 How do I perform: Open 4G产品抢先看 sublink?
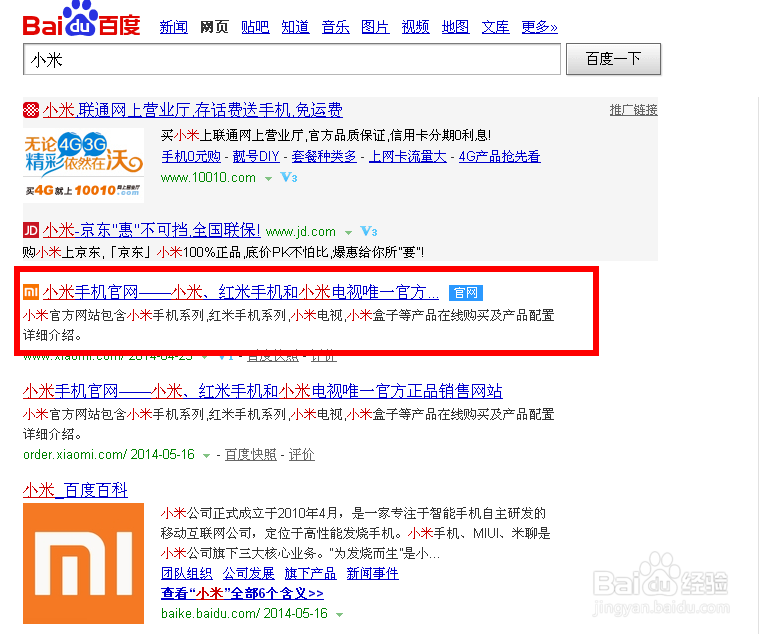pos(499,156)
